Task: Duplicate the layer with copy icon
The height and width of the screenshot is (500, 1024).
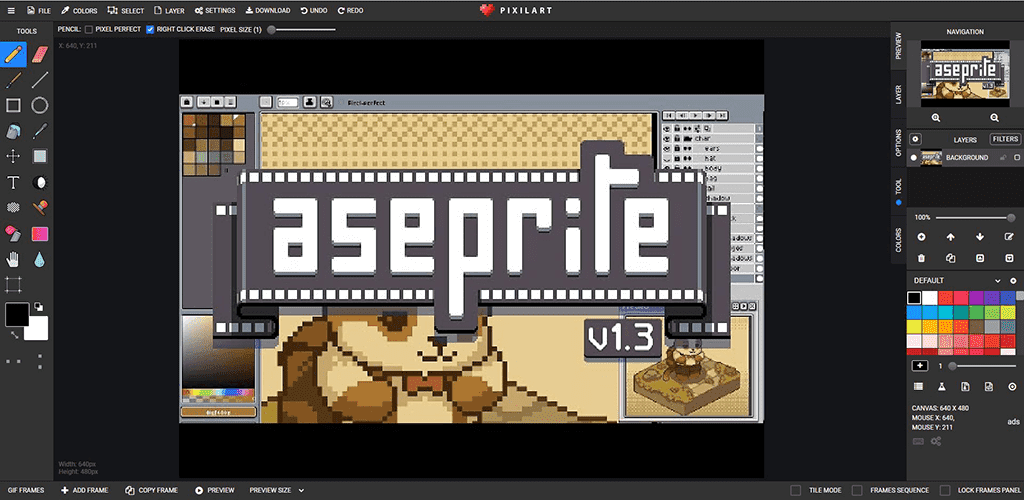Action: coord(951,258)
